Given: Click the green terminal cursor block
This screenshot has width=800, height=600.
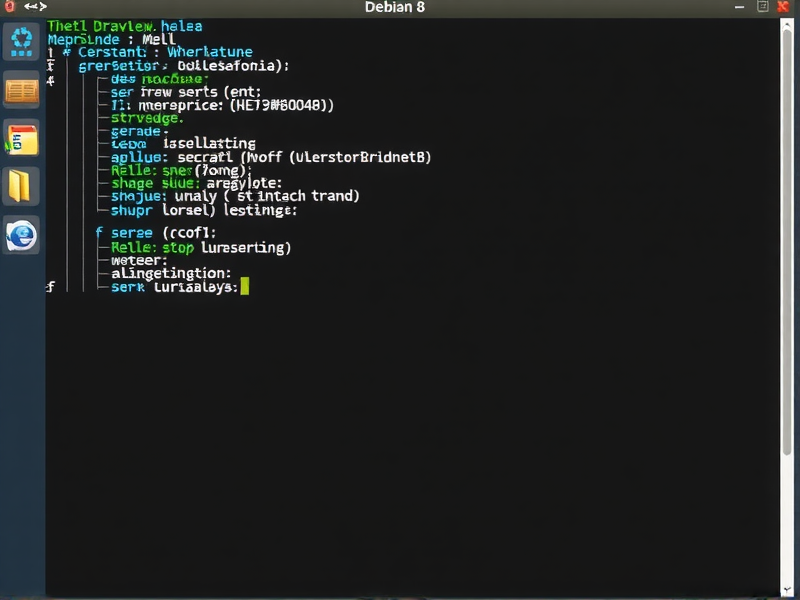Looking at the screenshot, I should [x=245, y=286].
